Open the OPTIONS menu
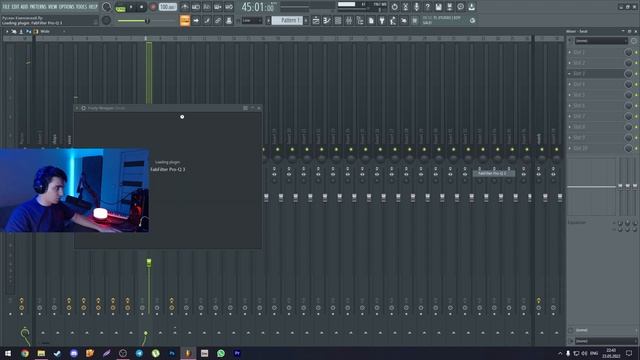 [x=67, y=7]
